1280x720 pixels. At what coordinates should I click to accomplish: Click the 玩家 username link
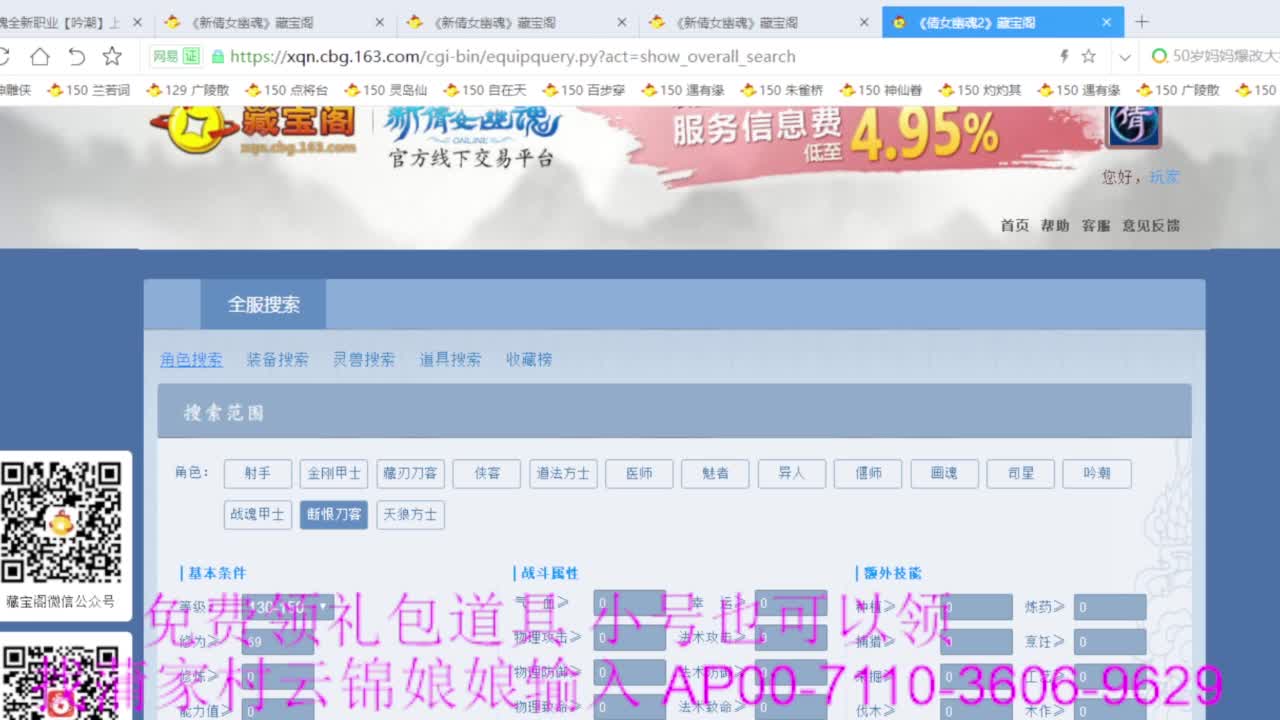pos(1164,177)
